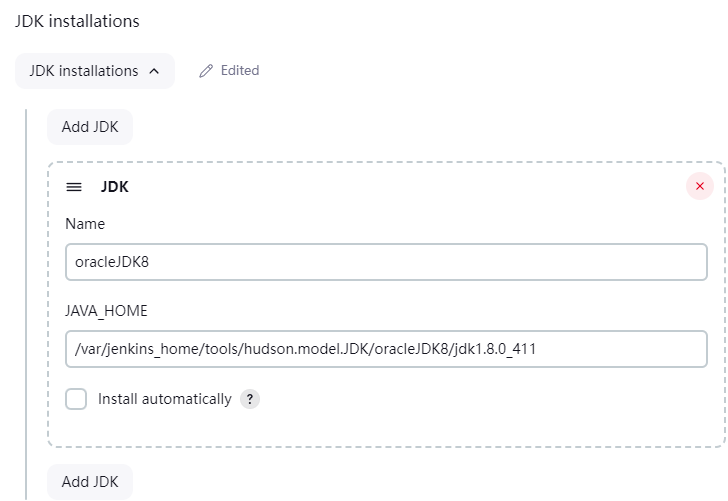Click the JDK installations section heading
728x501 pixels.
[77, 21]
